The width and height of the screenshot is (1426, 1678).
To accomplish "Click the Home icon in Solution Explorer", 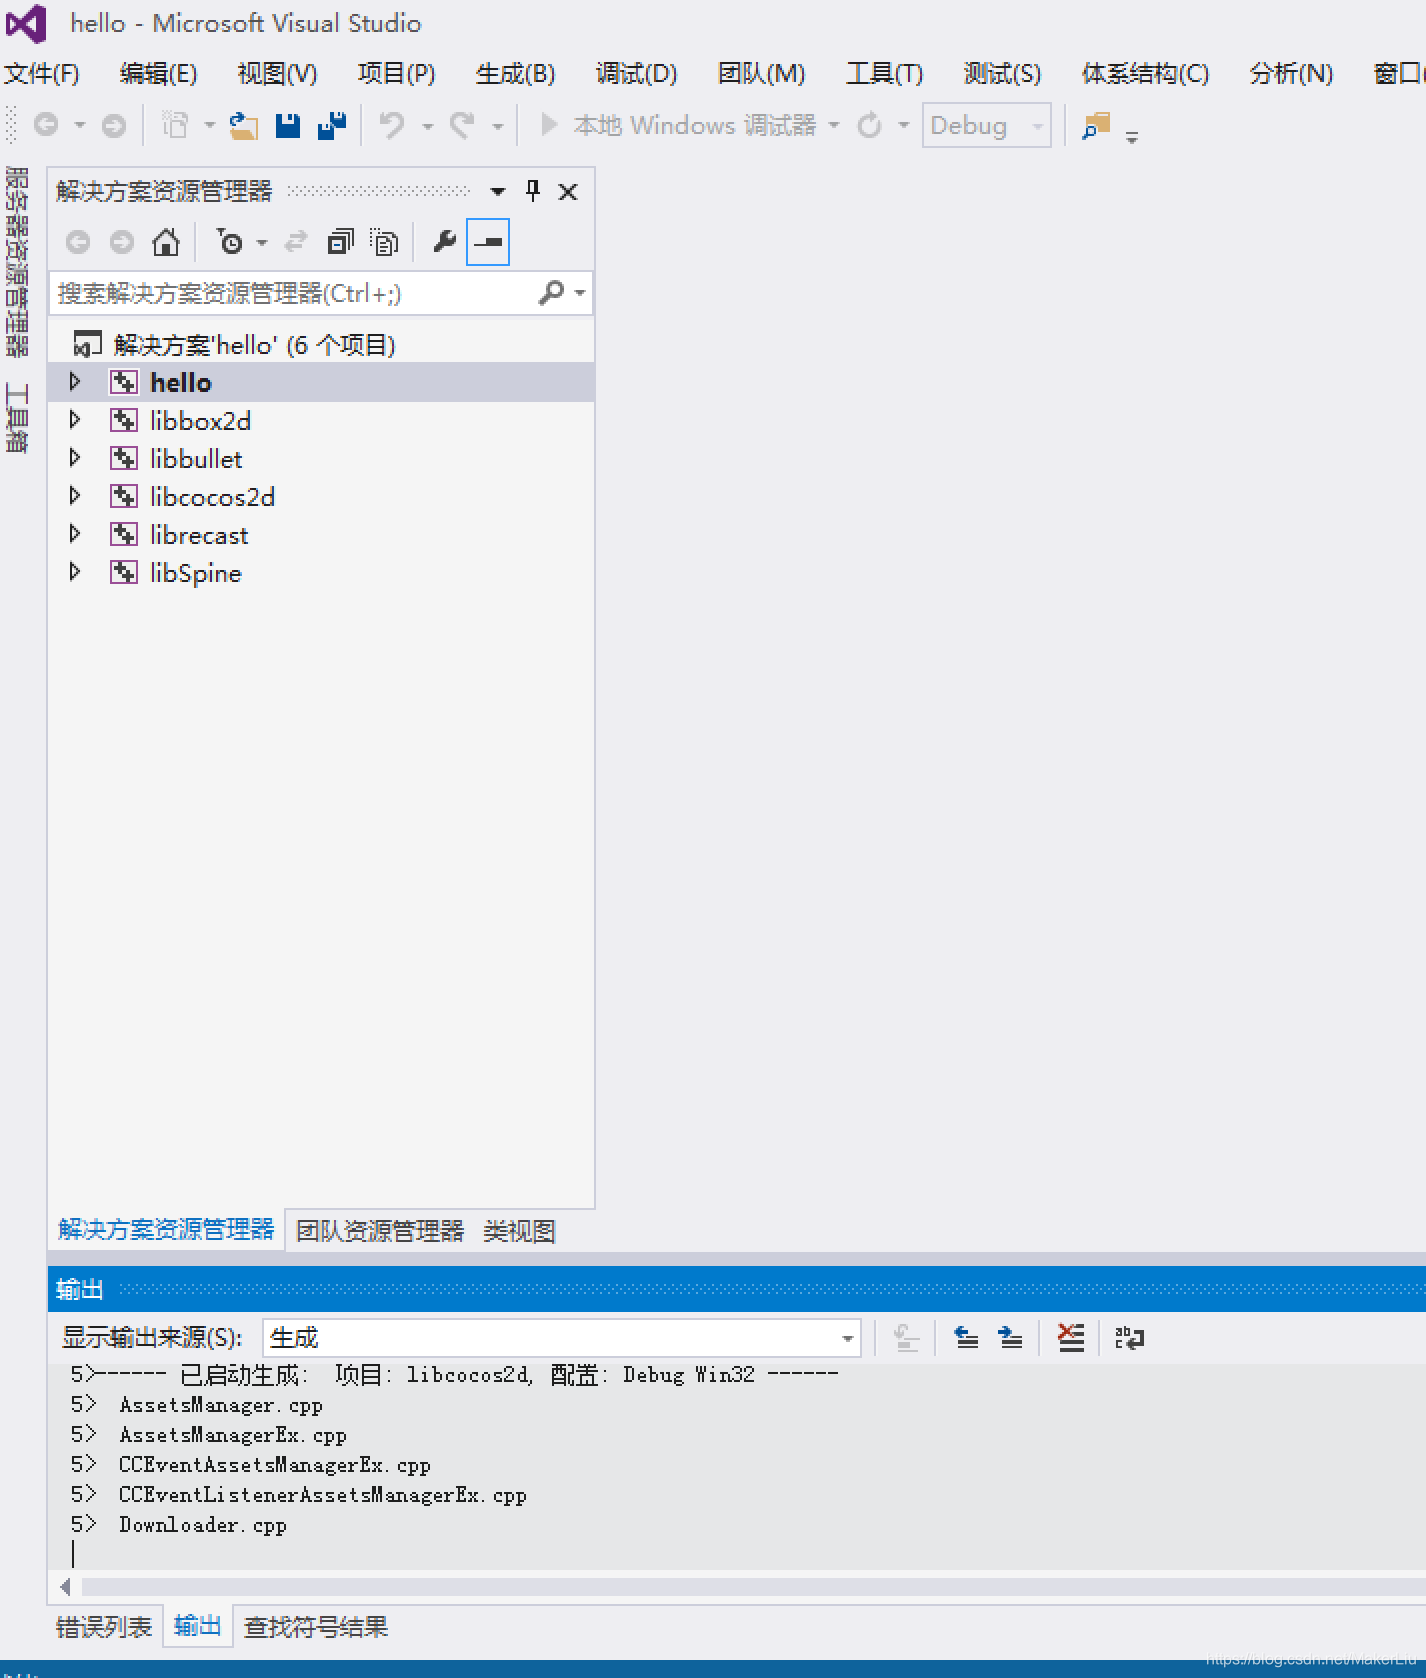I will click(x=166, y=242).
